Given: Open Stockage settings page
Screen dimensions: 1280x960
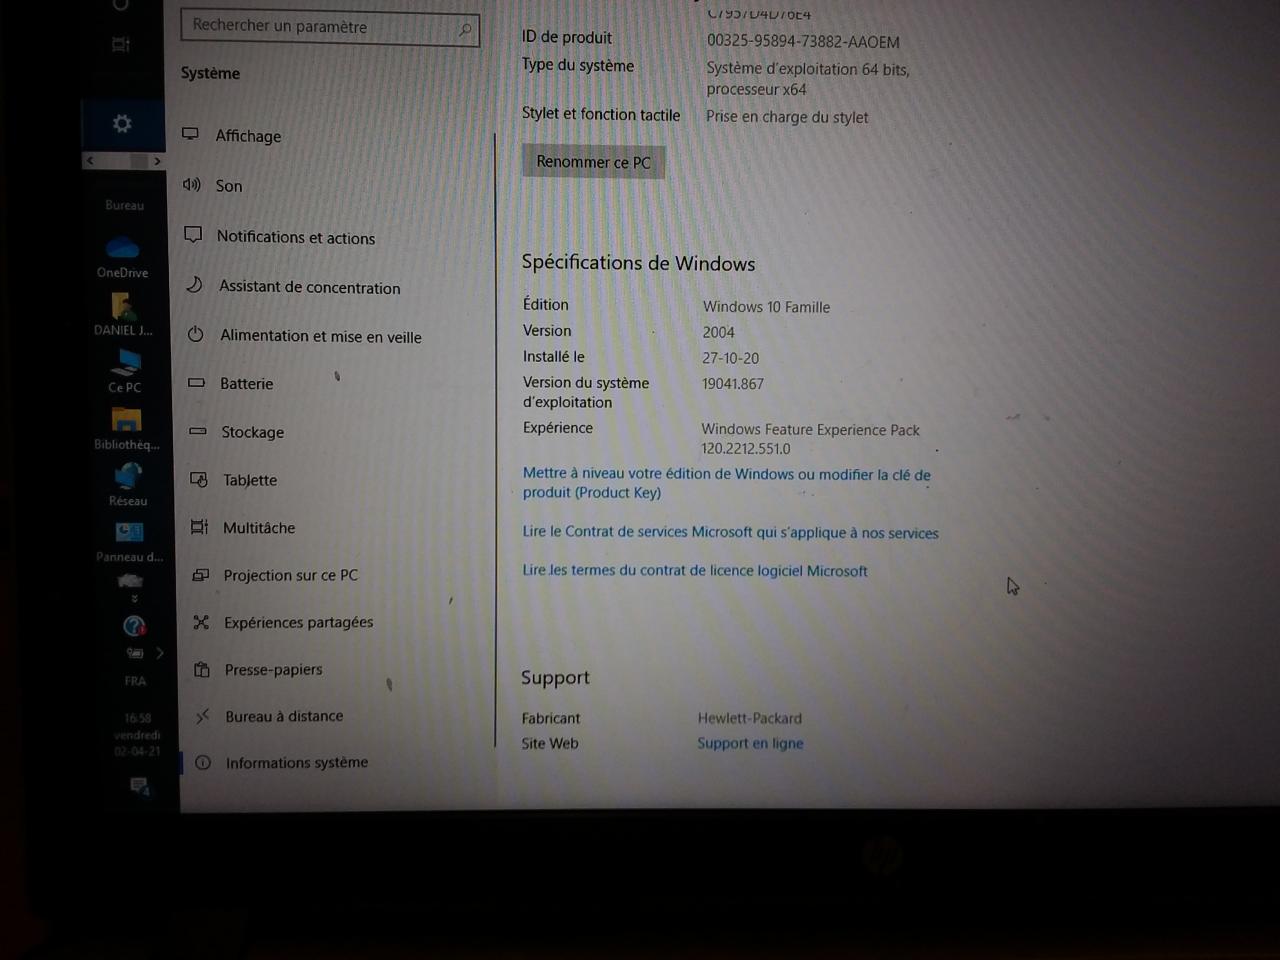Looking at the screenshot, I should point(253,432).
